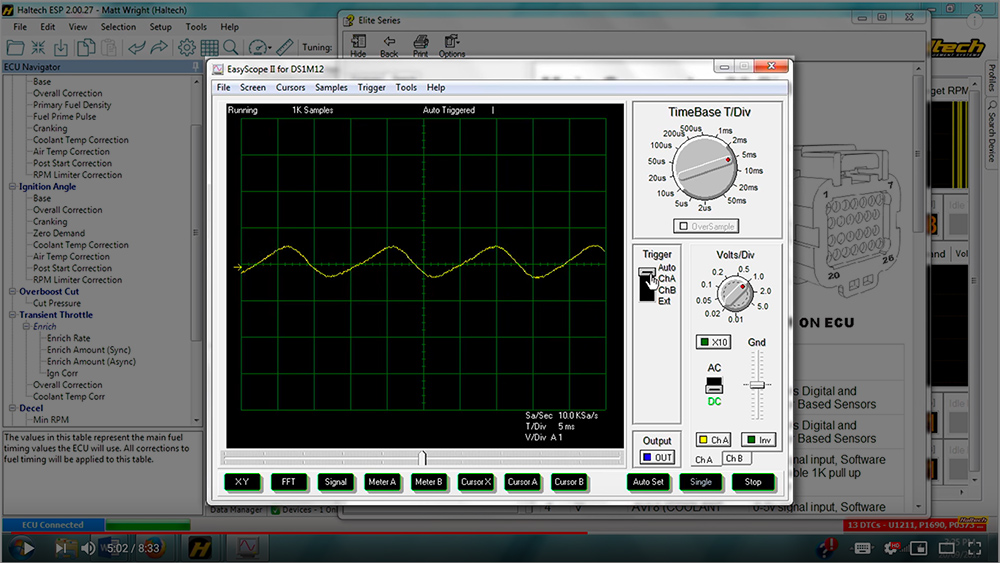Click the gauge icon in Haltech toolbar

(258, 47)
